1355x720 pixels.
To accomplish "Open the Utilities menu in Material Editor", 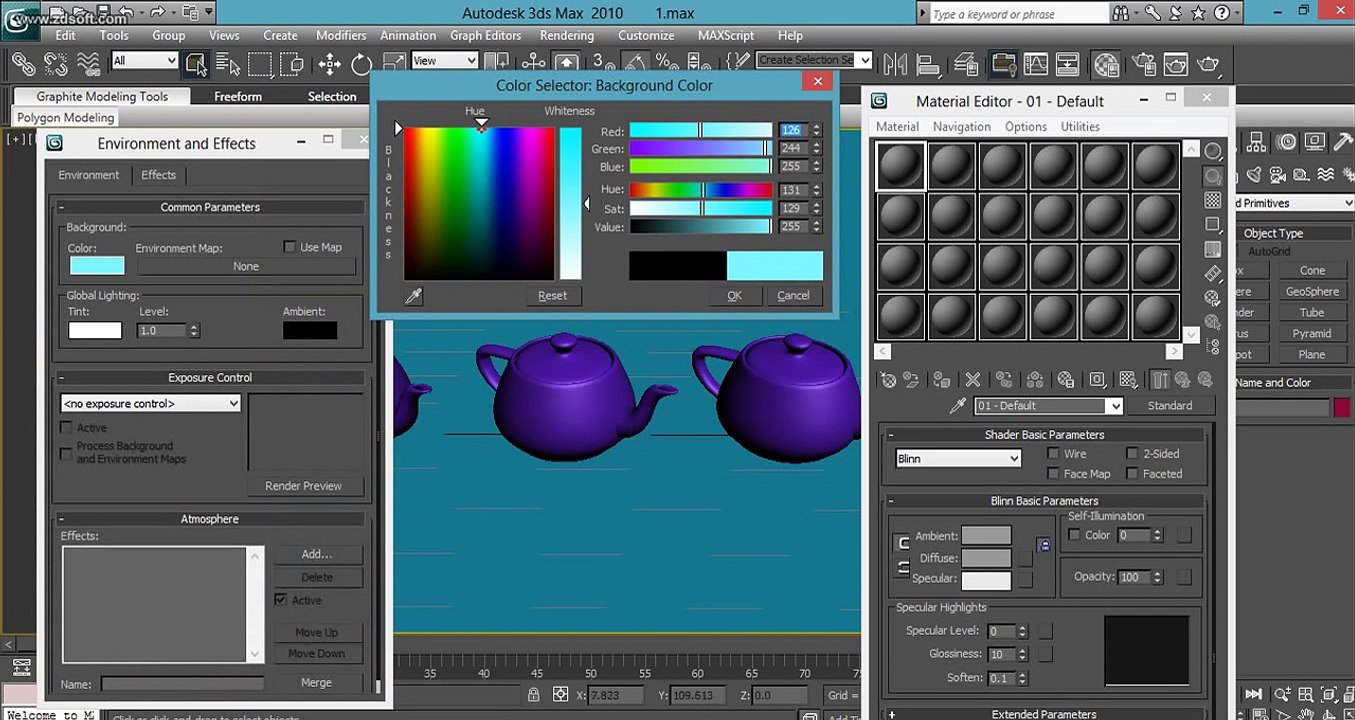I will [1080, 127].
